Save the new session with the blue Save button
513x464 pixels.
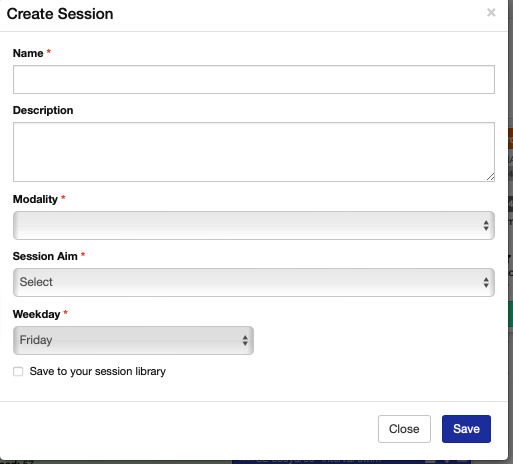[466, 429]
